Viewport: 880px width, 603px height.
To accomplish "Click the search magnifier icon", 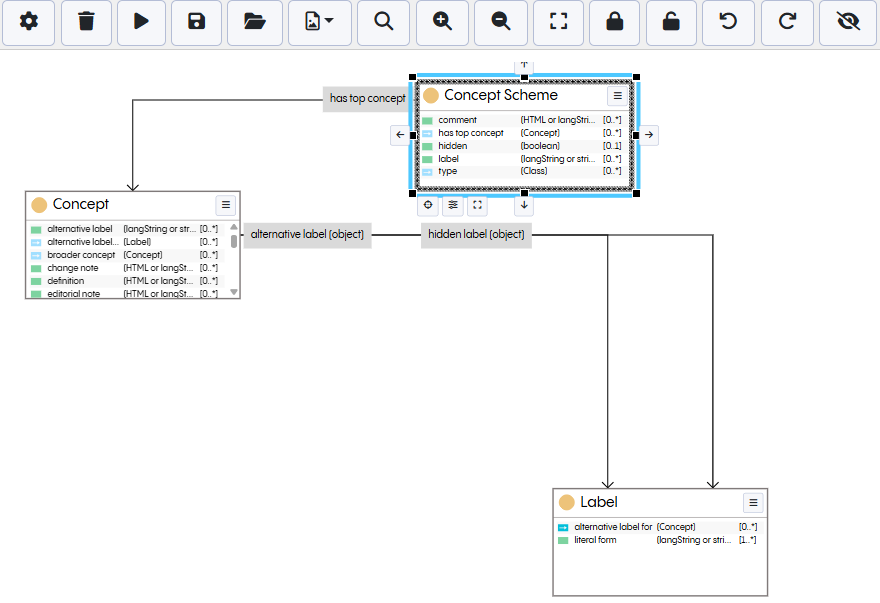I will tap(384, 22).
